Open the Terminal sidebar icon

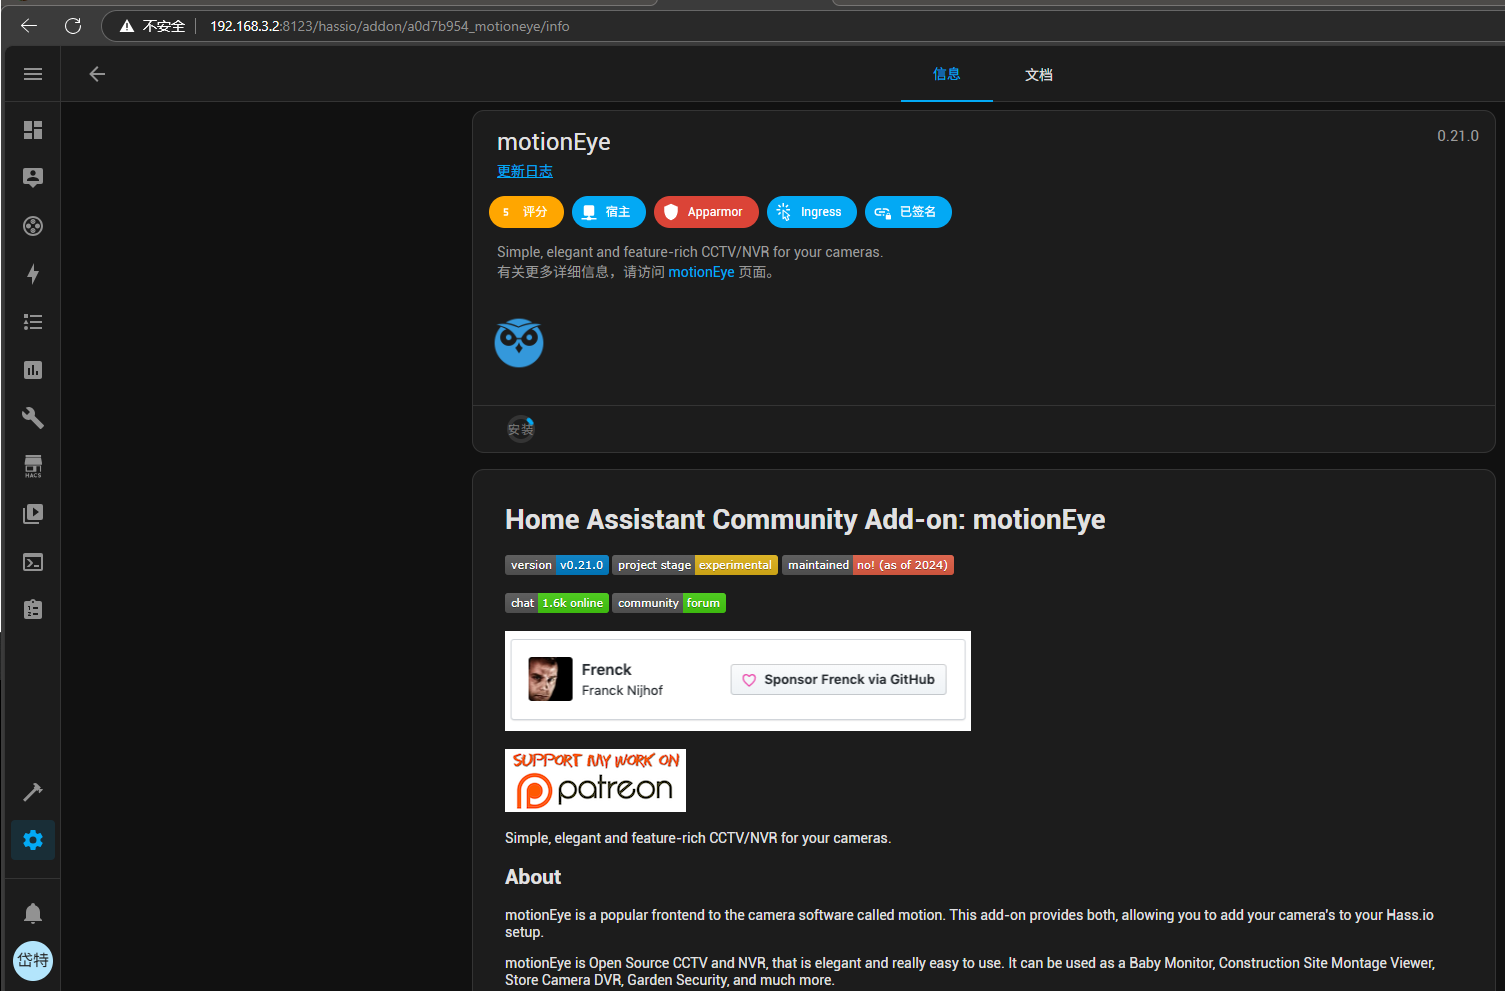33,562
